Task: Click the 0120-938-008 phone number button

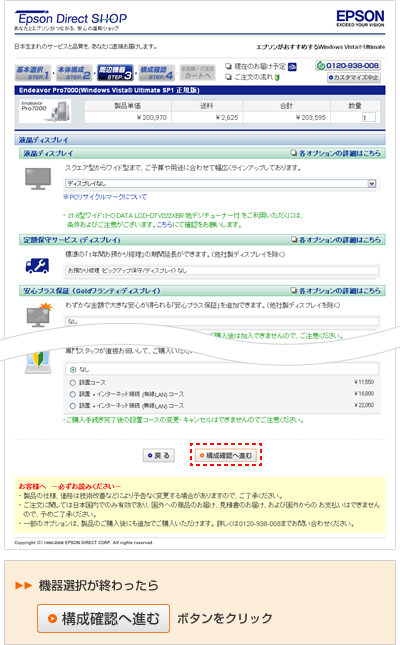Action: point(348,65)
